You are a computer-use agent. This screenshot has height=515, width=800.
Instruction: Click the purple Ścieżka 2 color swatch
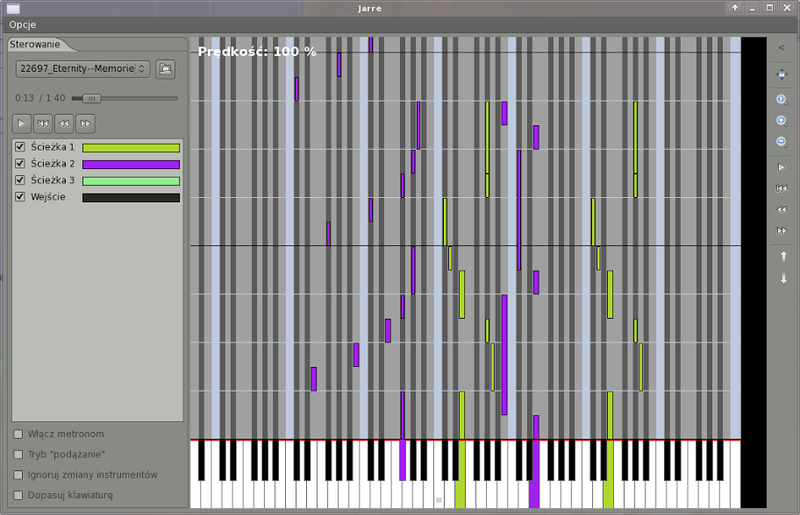point(131,164)
